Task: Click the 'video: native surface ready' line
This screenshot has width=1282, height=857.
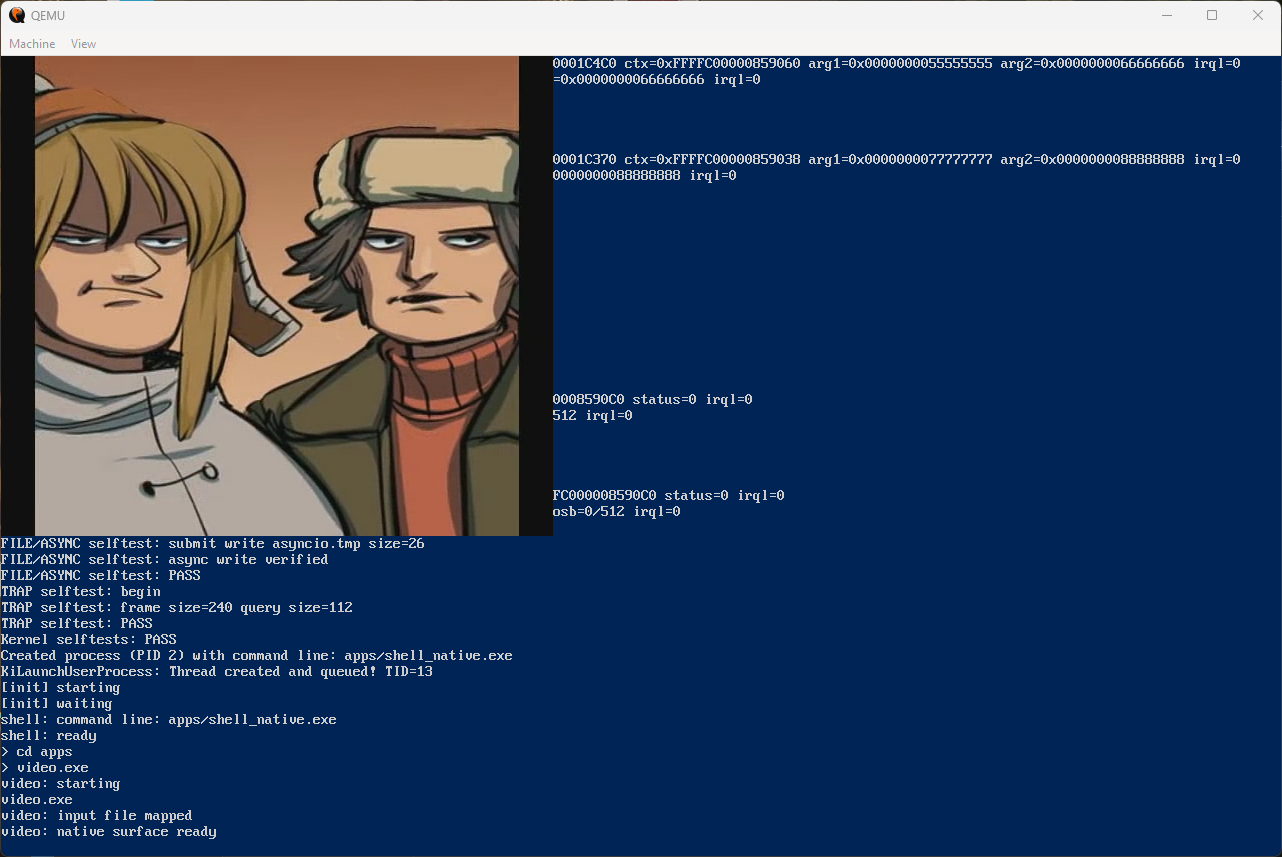Action: [x=109, y=832]
